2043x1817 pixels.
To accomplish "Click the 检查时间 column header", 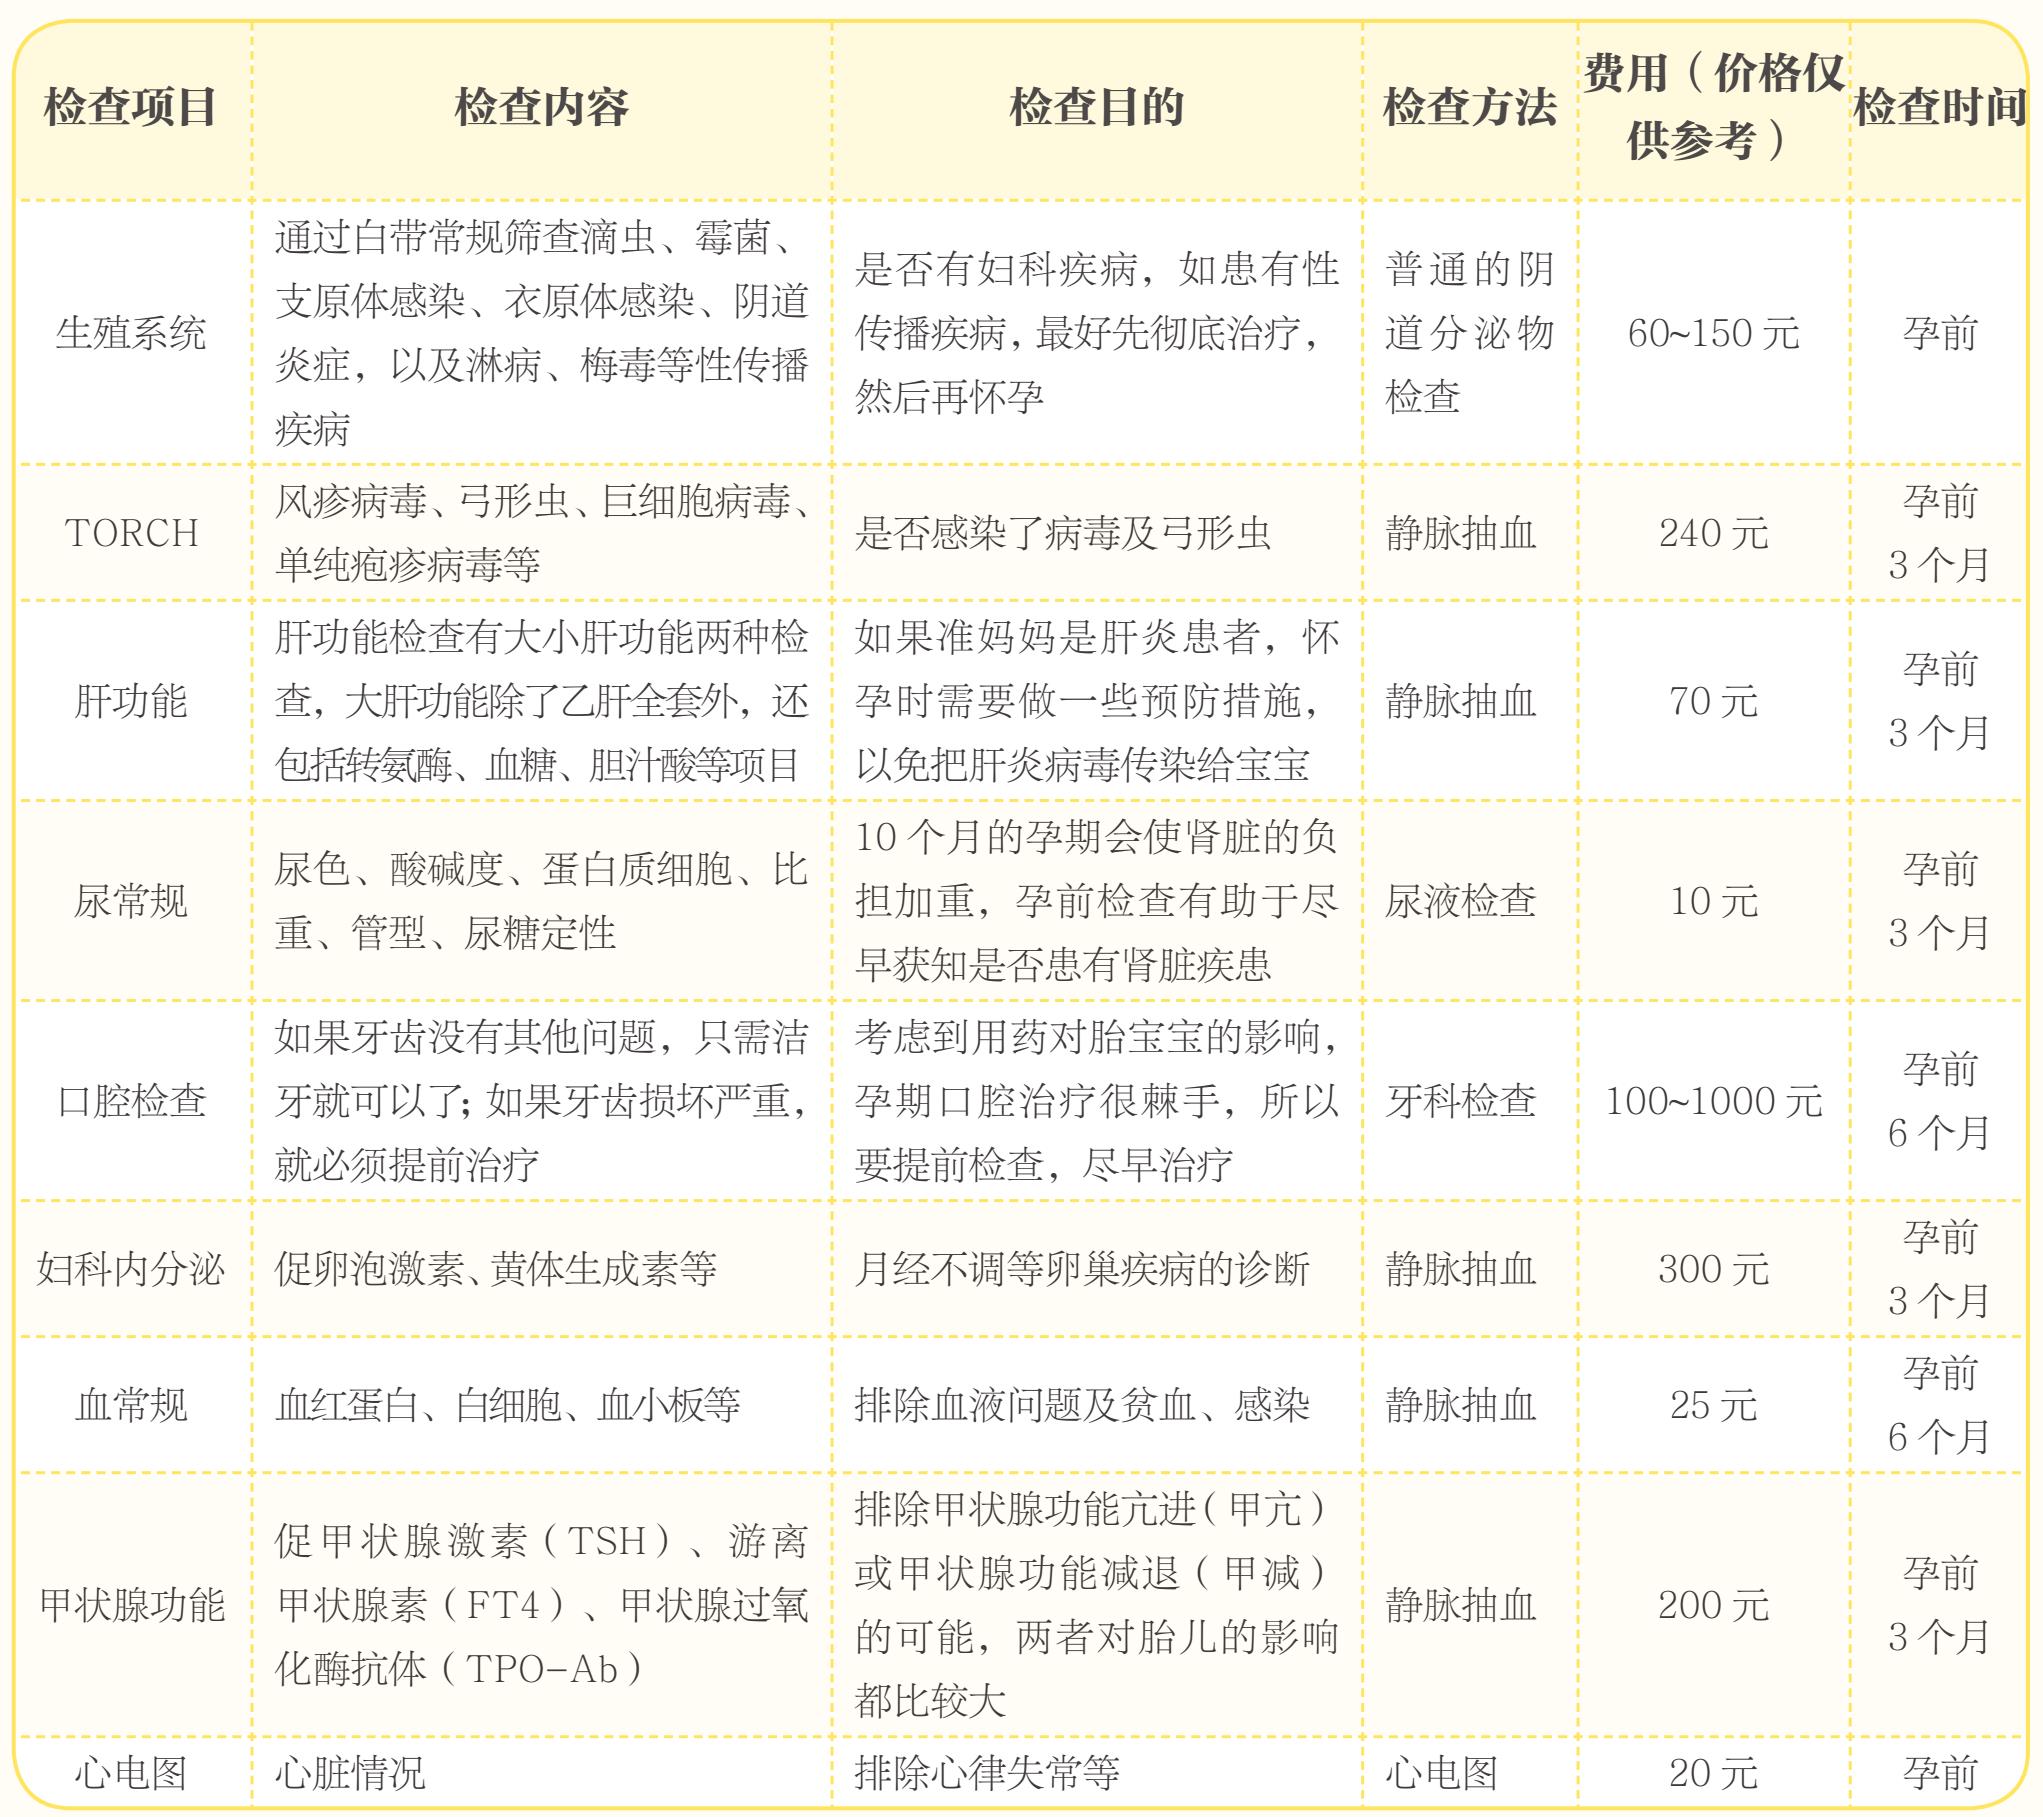I will coord(1939,108).
